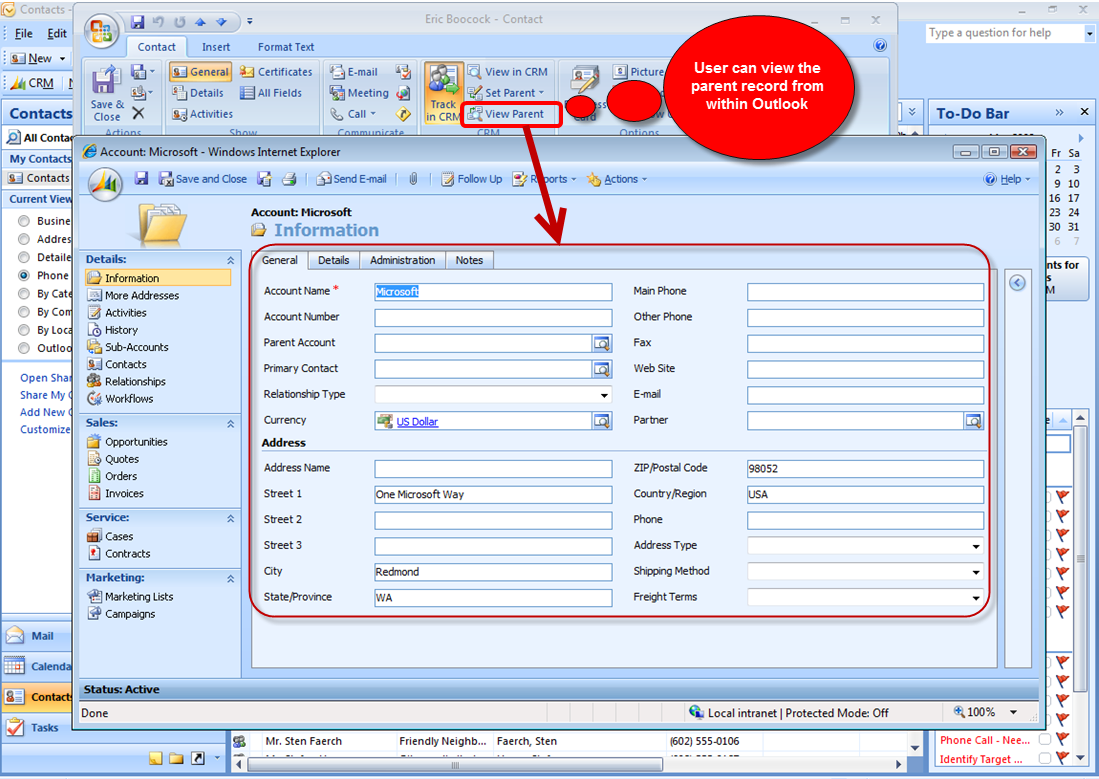Select the By Loca view radio button

coord(24,330)
